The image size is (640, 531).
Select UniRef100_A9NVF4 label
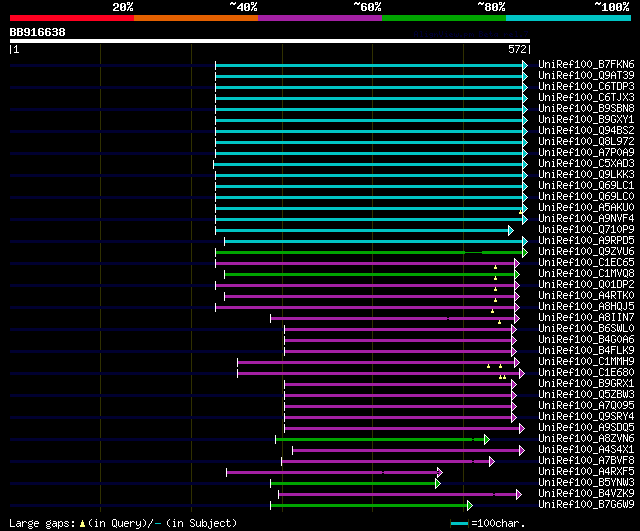(586, 219)
